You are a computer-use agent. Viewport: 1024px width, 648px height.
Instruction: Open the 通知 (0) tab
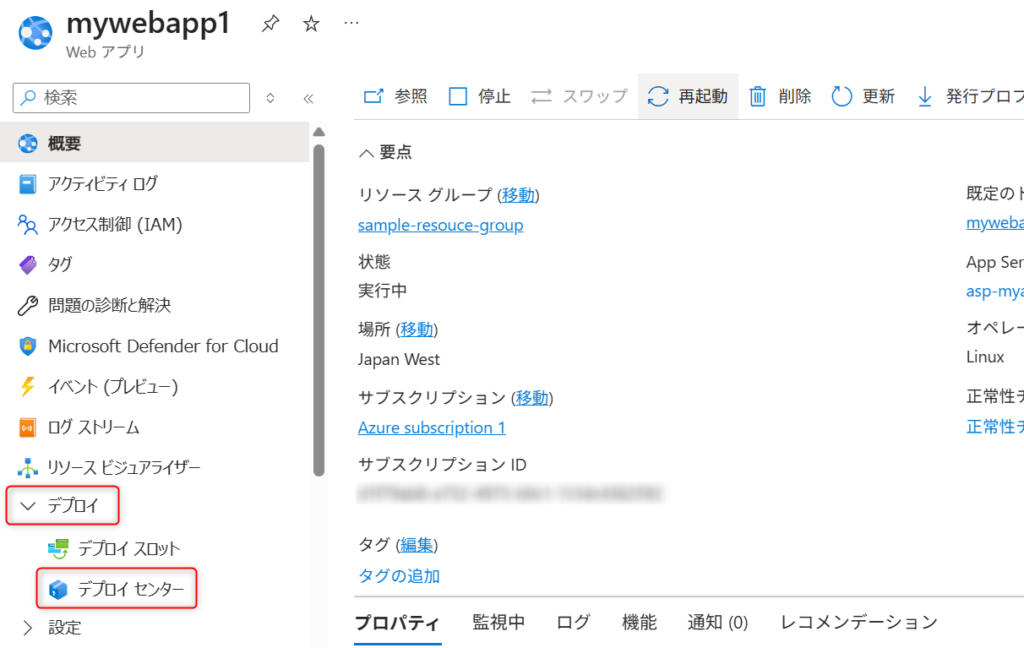pyautogui.click(x=718, y=623)
